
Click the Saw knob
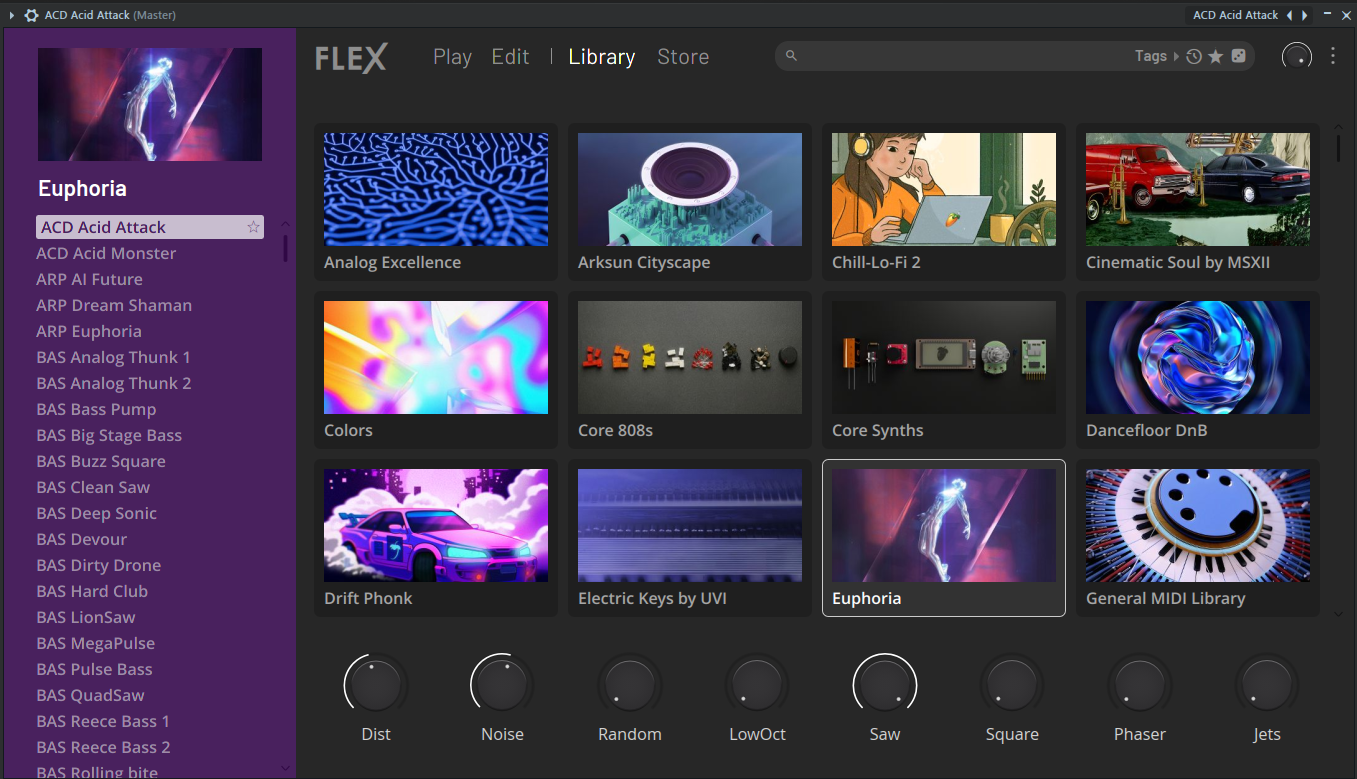pyautogui.click(x=884, y=685)
